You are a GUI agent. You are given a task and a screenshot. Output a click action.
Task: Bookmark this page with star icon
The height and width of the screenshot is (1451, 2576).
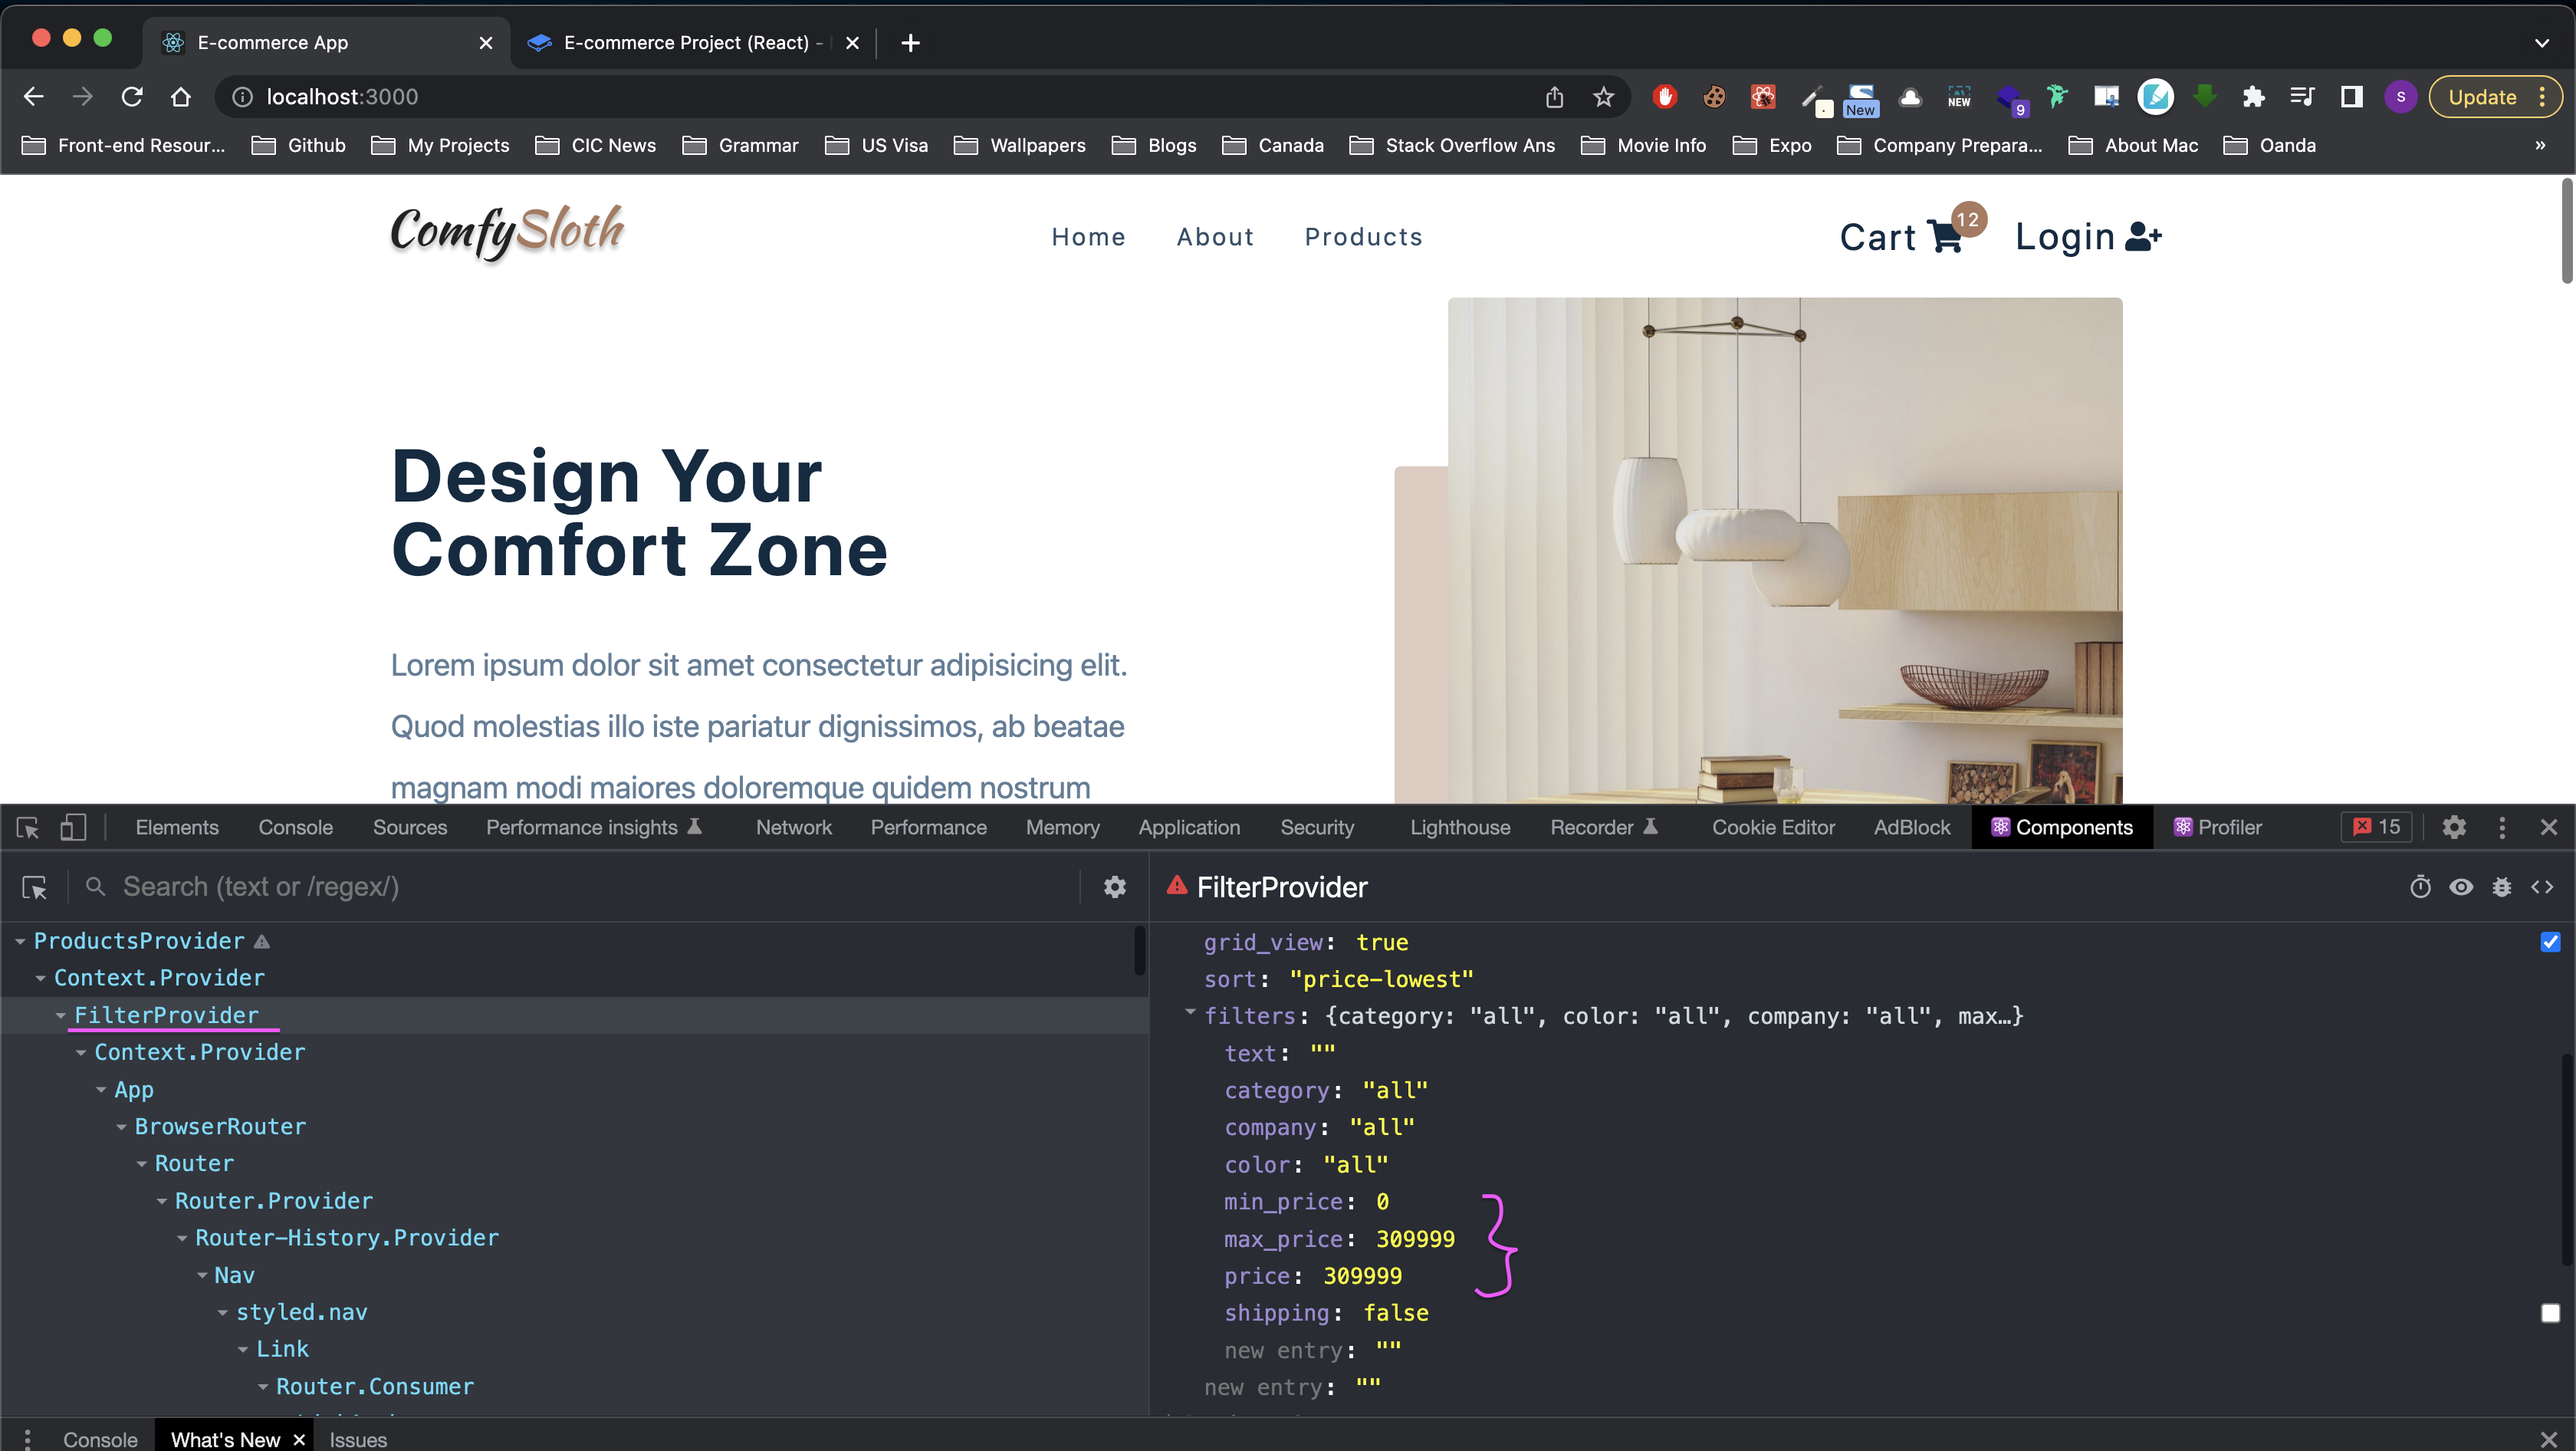pyautogui.click(x=1604, y=97)
